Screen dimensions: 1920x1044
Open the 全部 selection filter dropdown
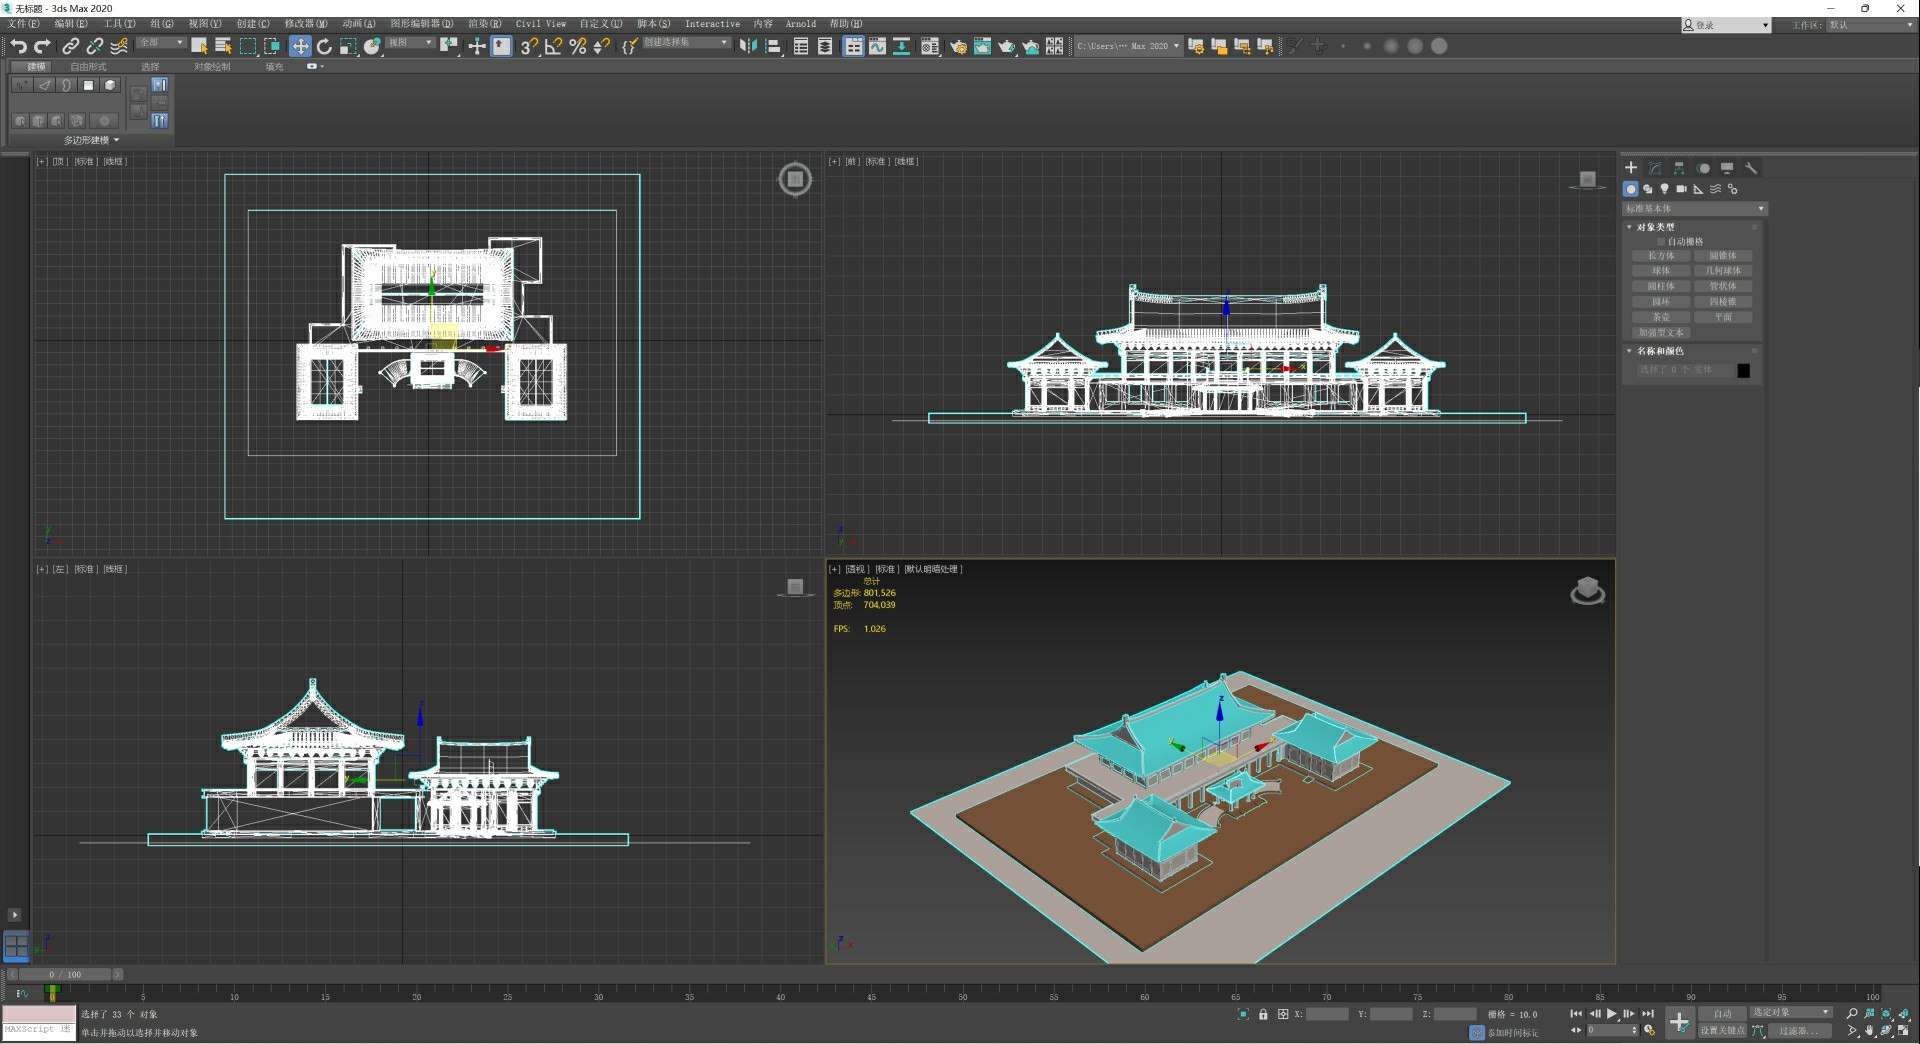tap(161, 43)
